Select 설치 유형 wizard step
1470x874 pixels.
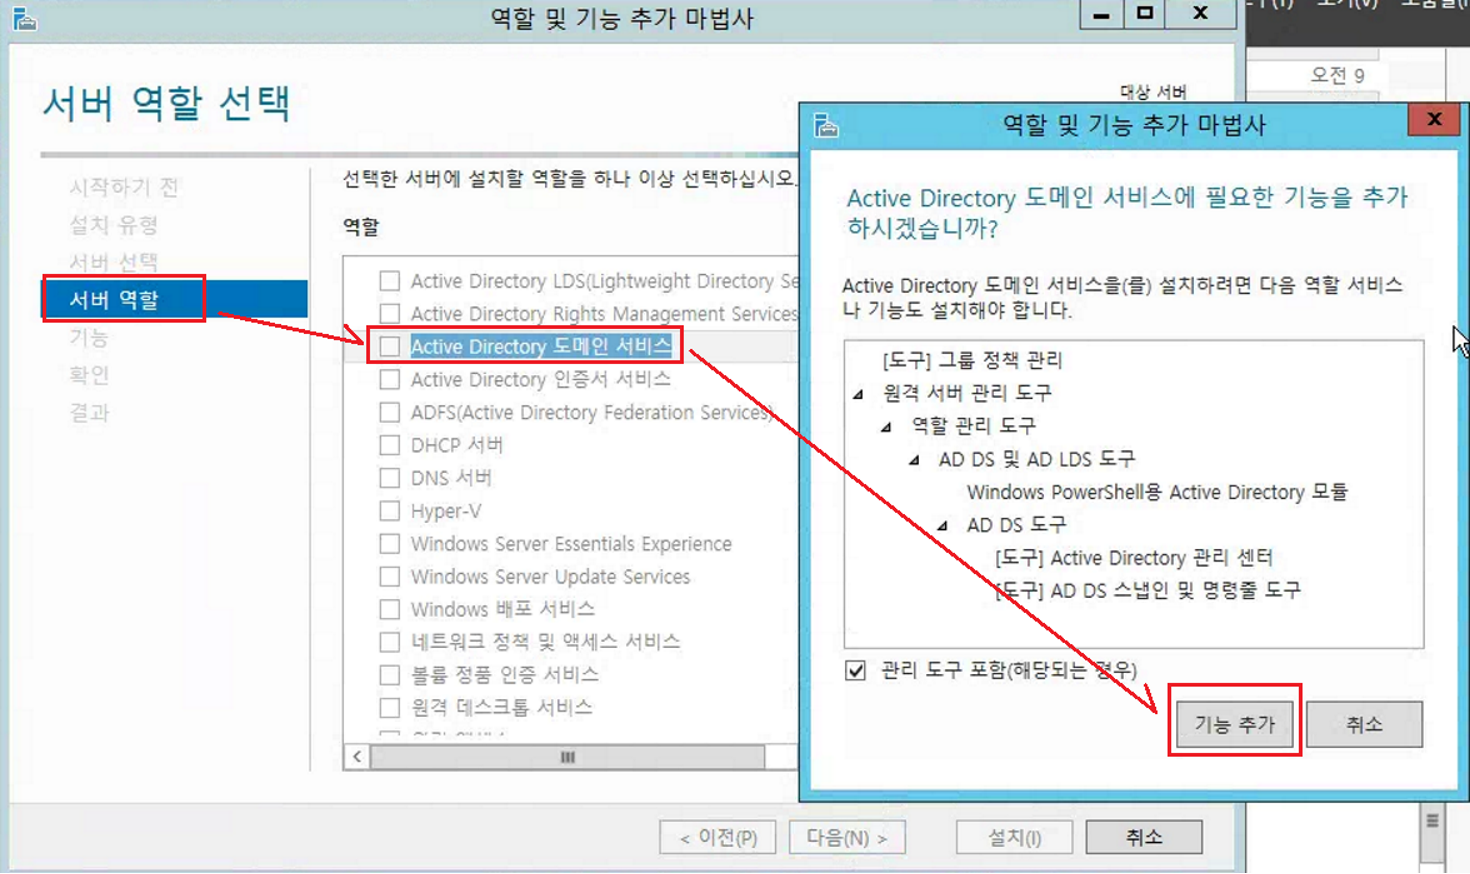pyautogui.click(x=113, y=225)
